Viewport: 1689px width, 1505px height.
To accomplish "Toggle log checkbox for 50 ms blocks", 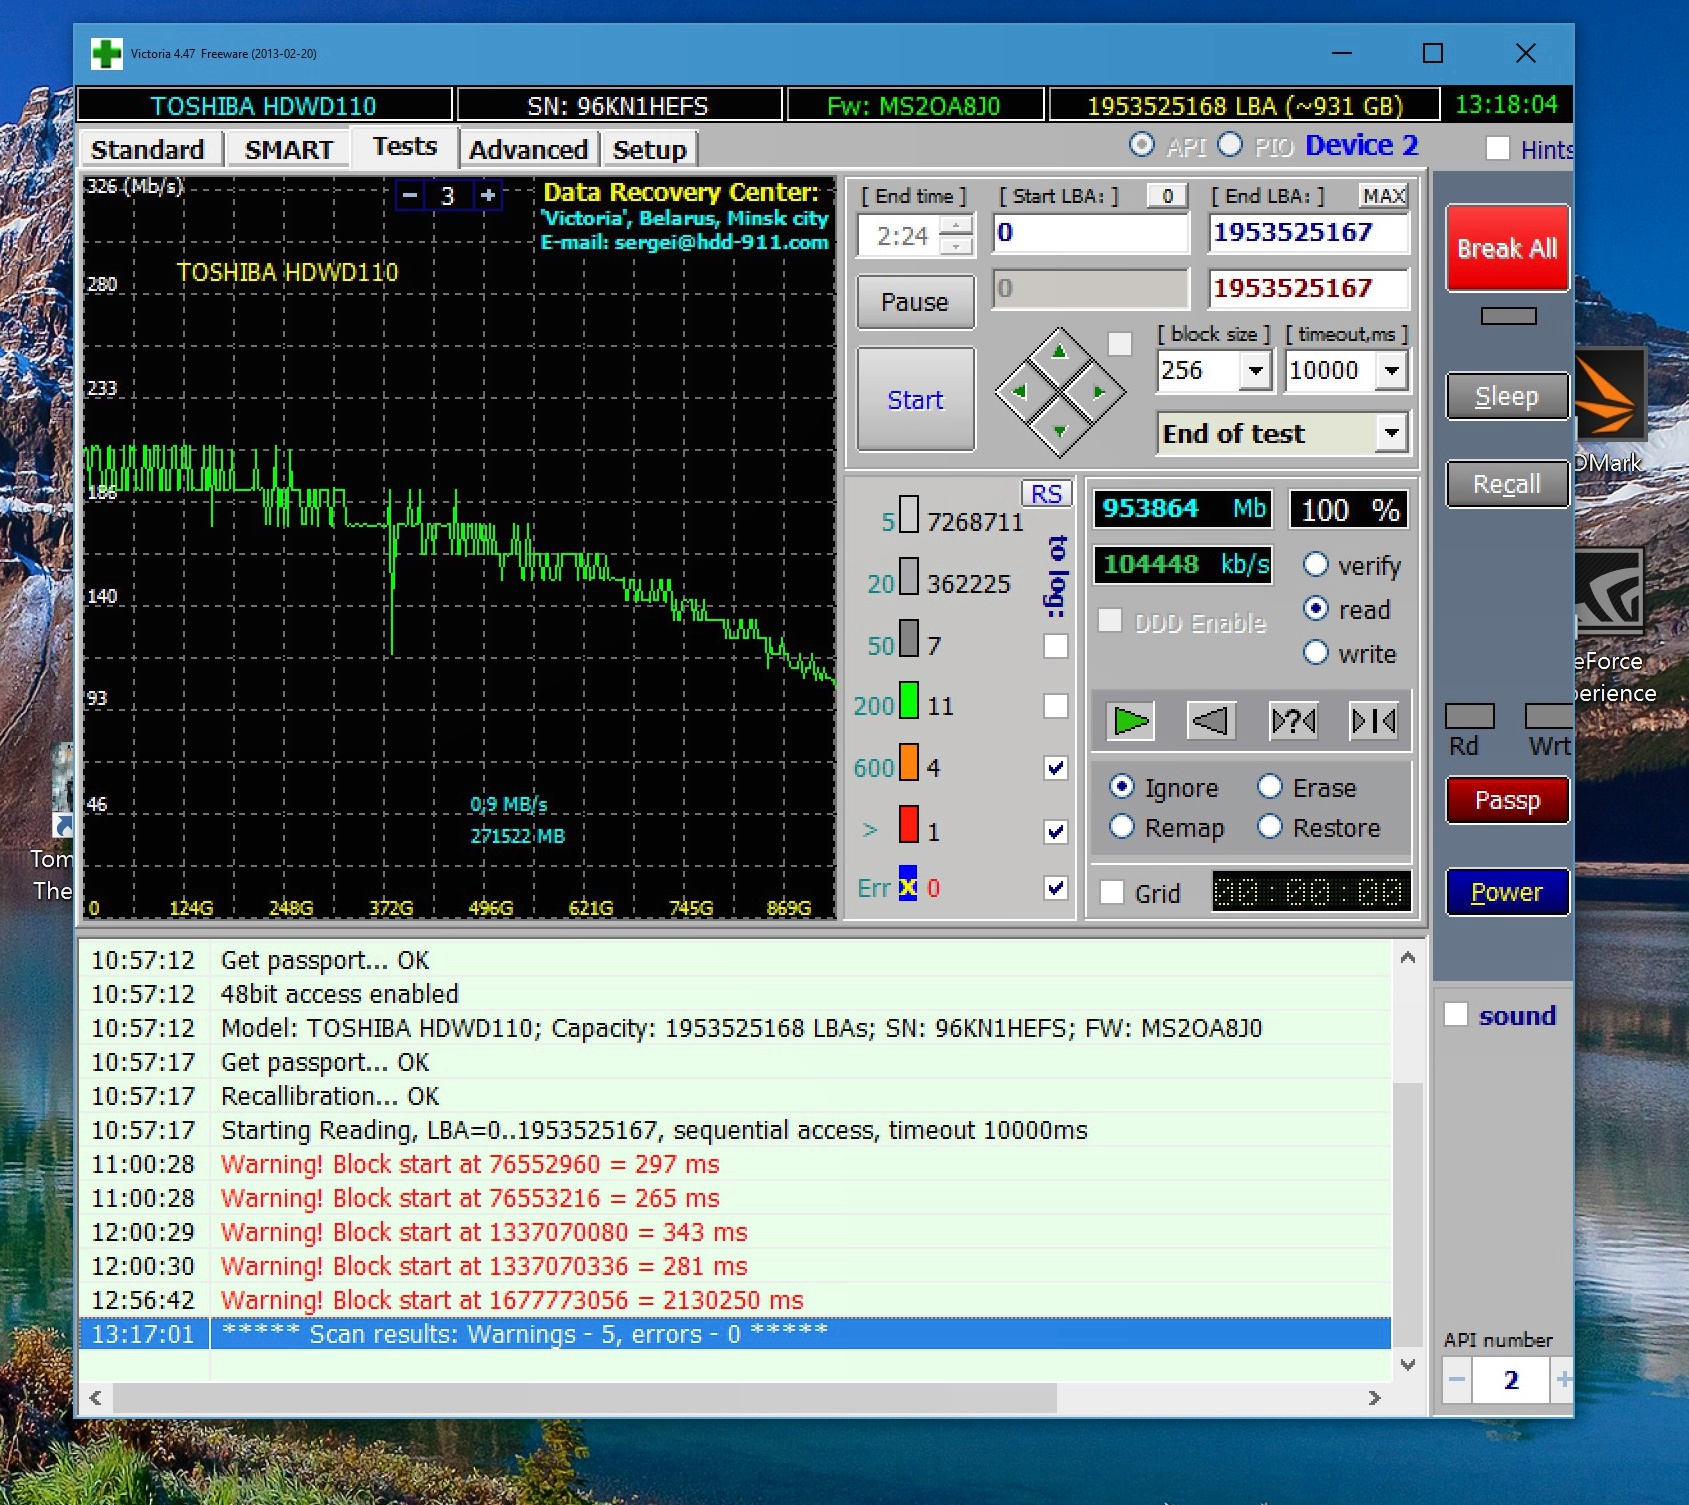I will [1056, 646].
